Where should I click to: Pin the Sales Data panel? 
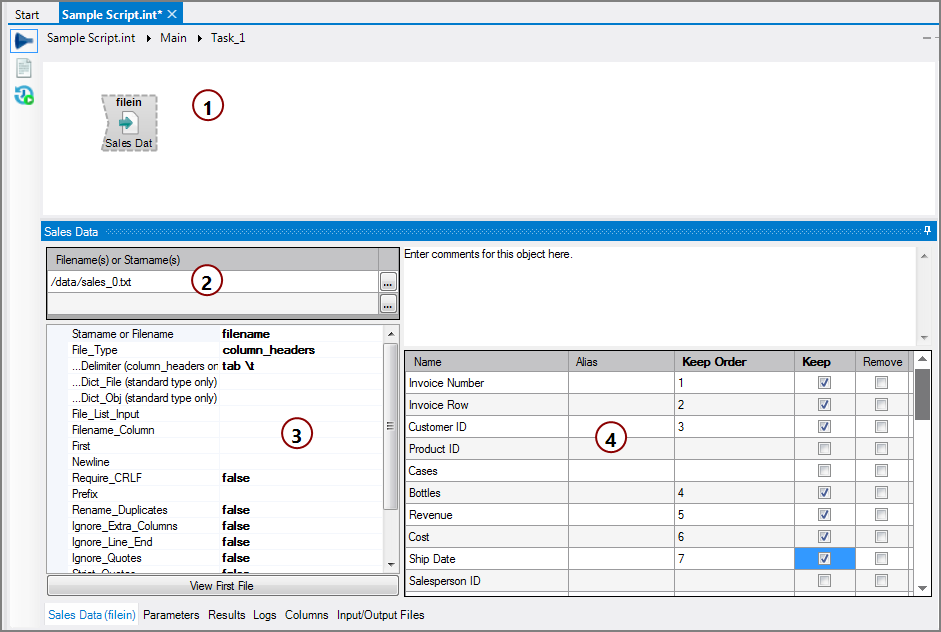[x=927, y=231]
